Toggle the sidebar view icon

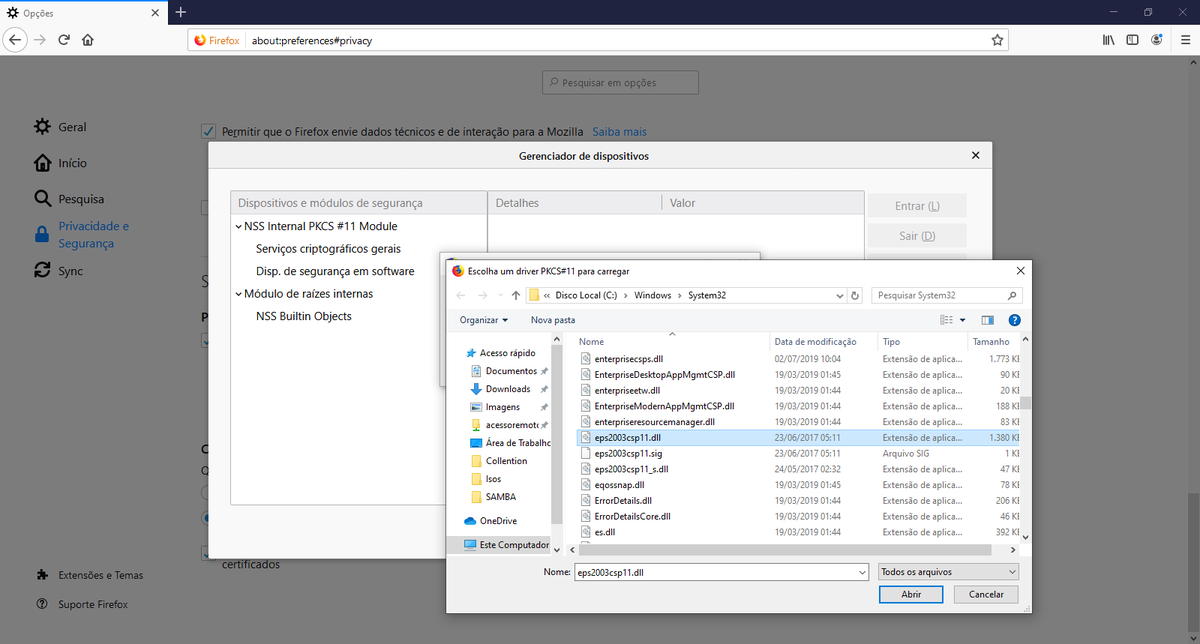[x=1132, y=40]
